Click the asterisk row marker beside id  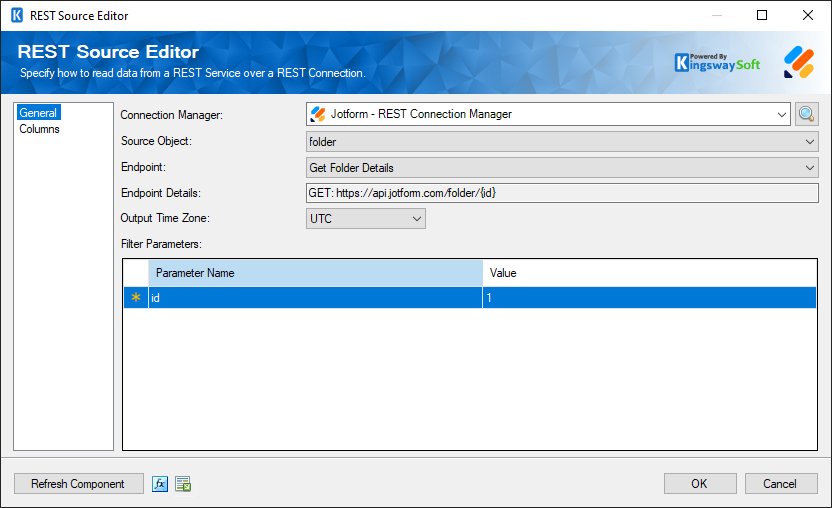(136, 298)
